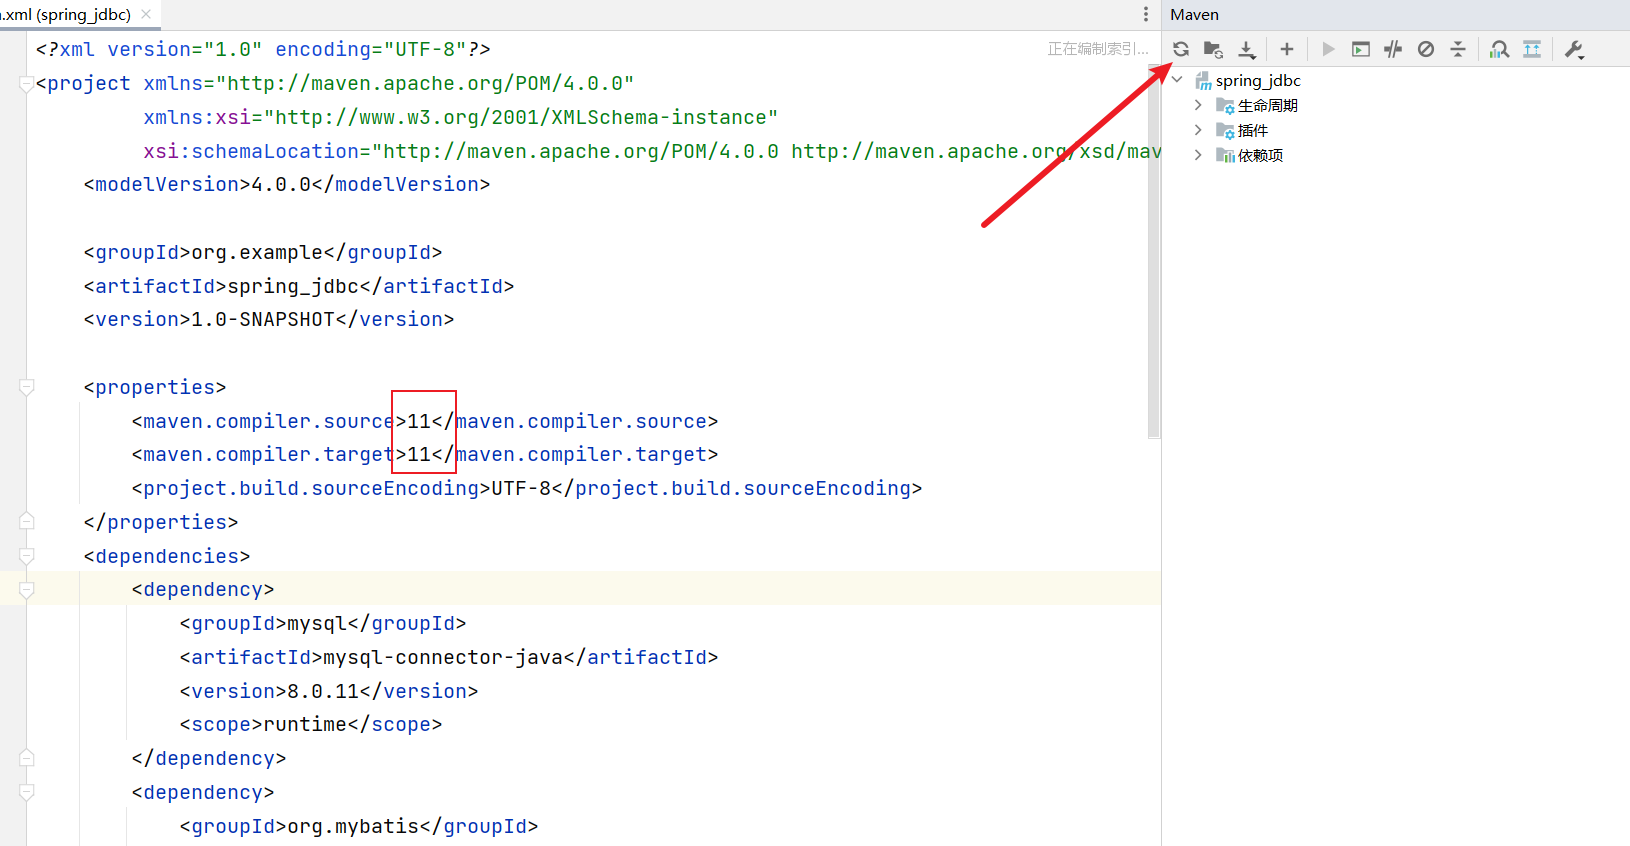The height and width of the screenshot is (846, 1630).
Task: Click the Maven panel title
Action: (x=1194, y=14)
